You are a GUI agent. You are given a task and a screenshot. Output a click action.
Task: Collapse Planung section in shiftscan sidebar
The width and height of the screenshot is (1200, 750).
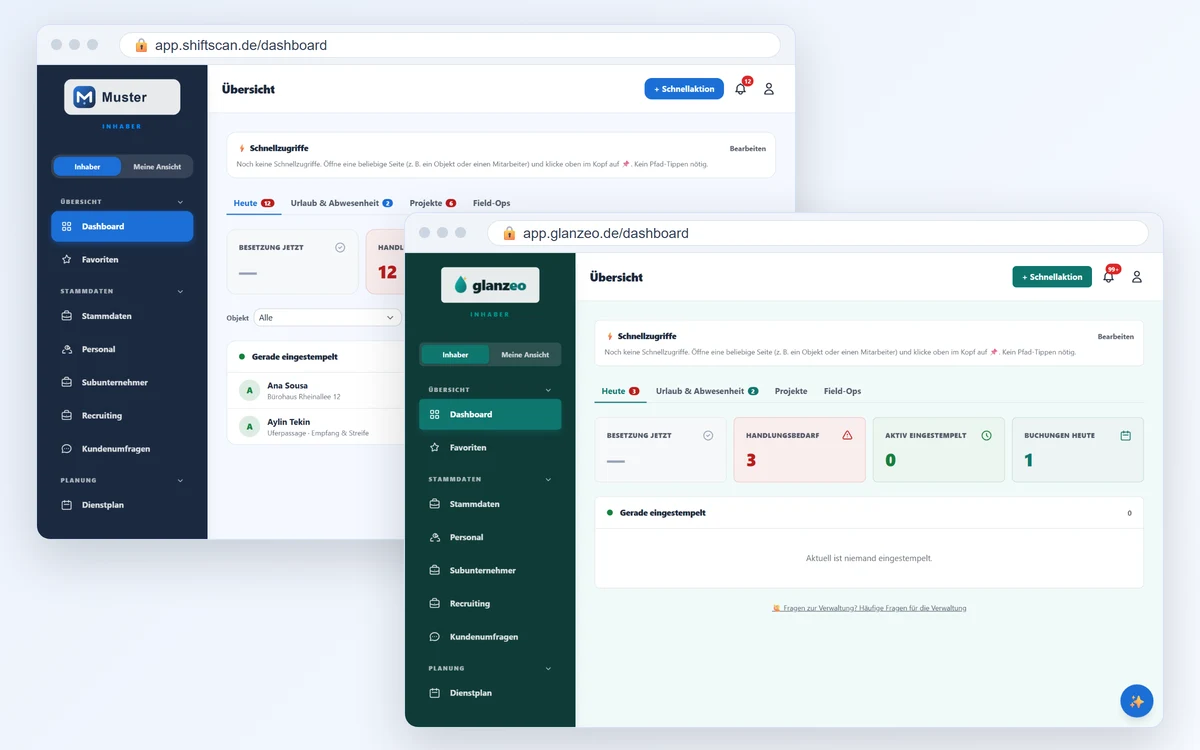tap(180, 480)
